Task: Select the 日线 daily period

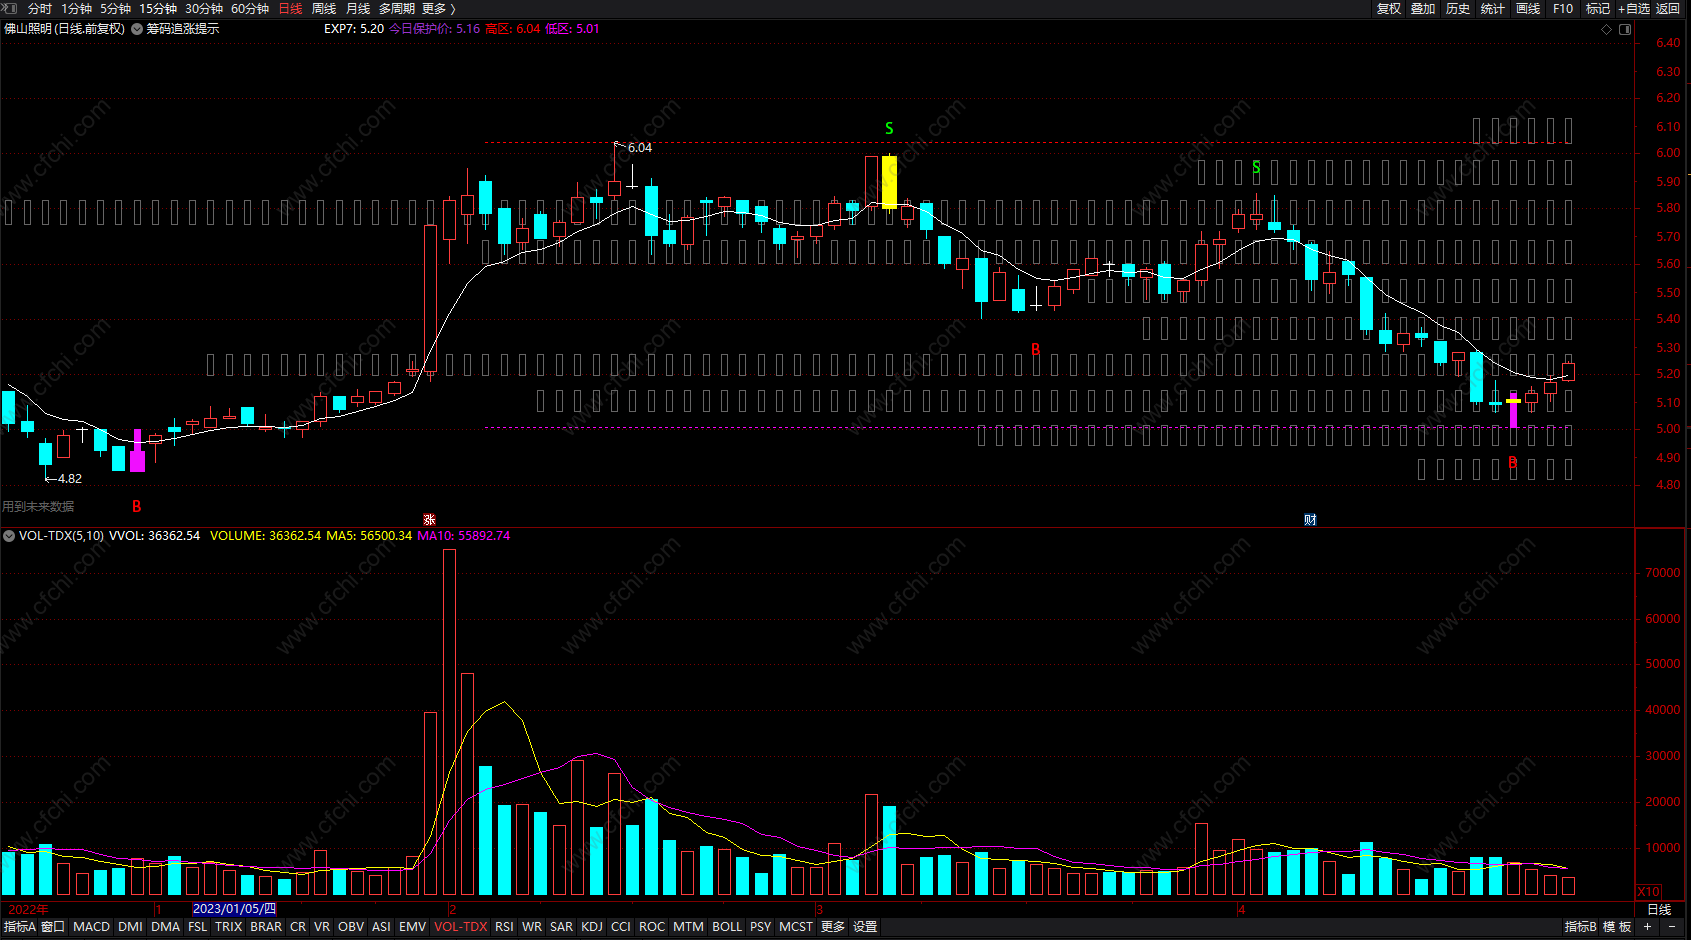Action: (x=290, y=8)
